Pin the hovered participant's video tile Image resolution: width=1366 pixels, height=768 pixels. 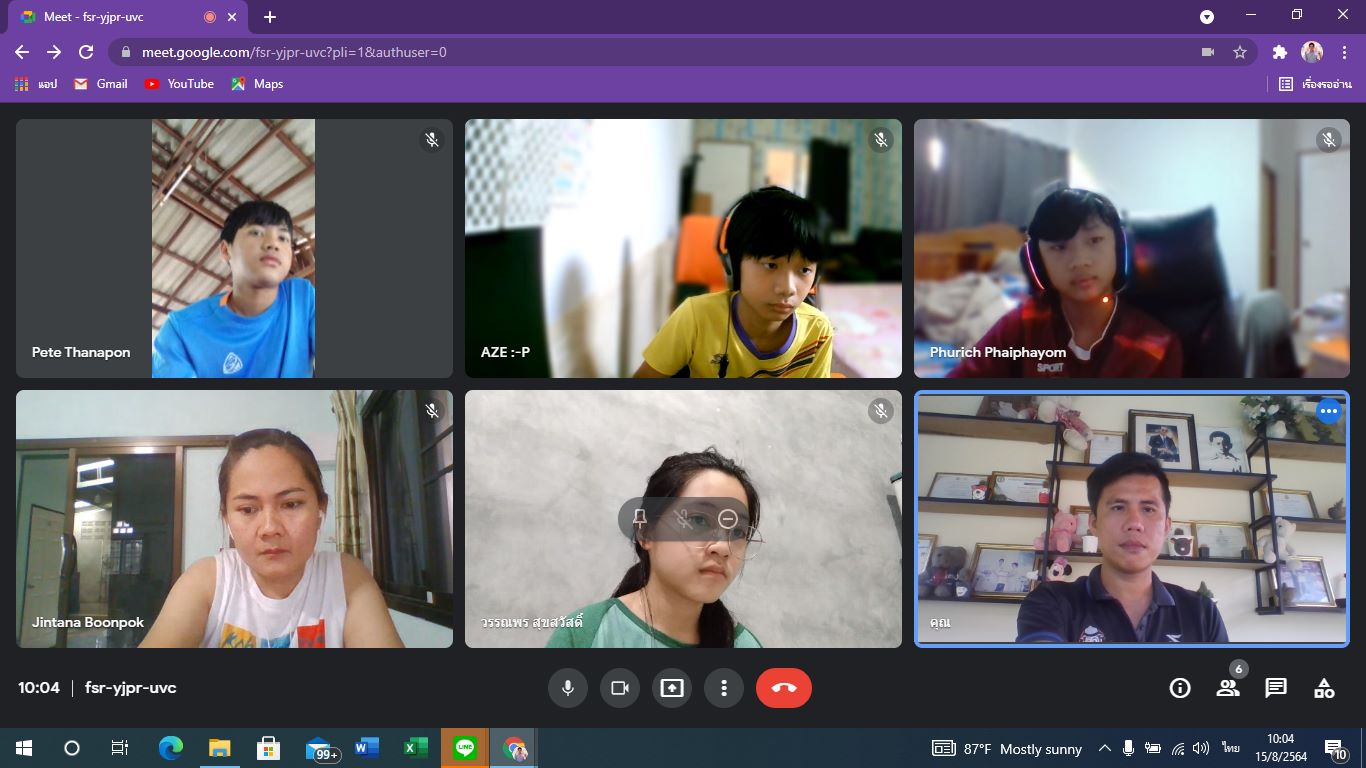pos(640,518)
